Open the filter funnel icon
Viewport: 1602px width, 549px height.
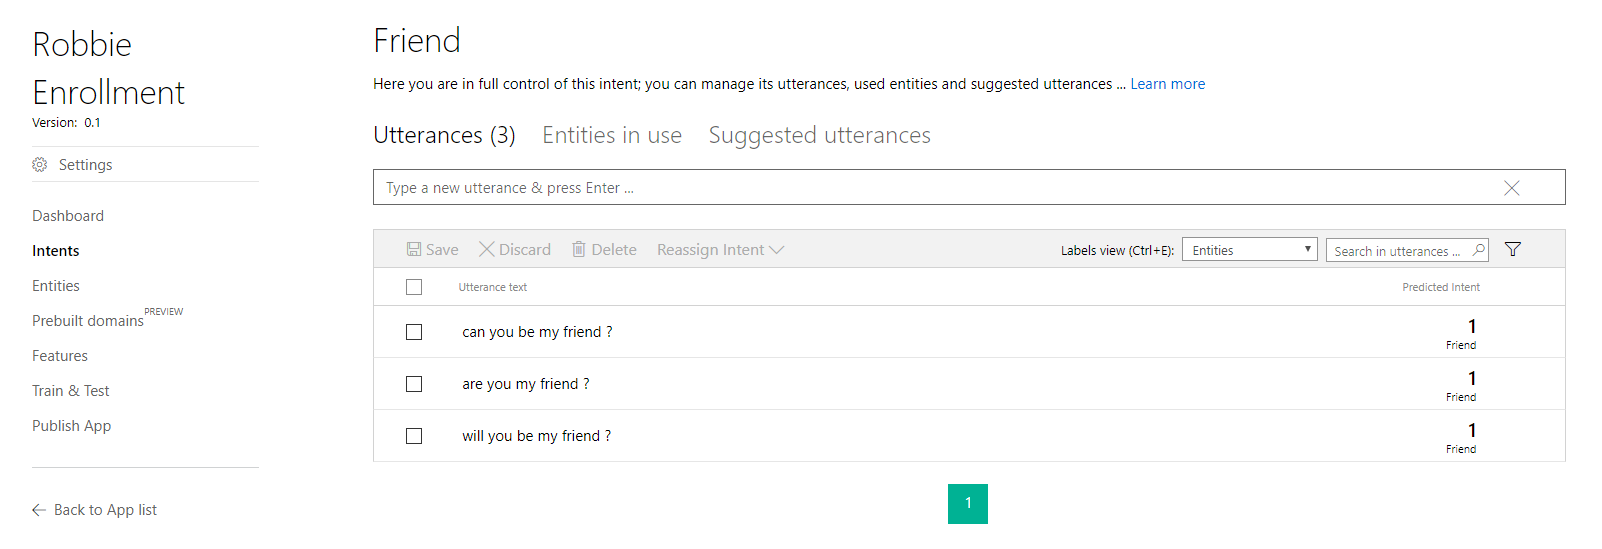1513,250
